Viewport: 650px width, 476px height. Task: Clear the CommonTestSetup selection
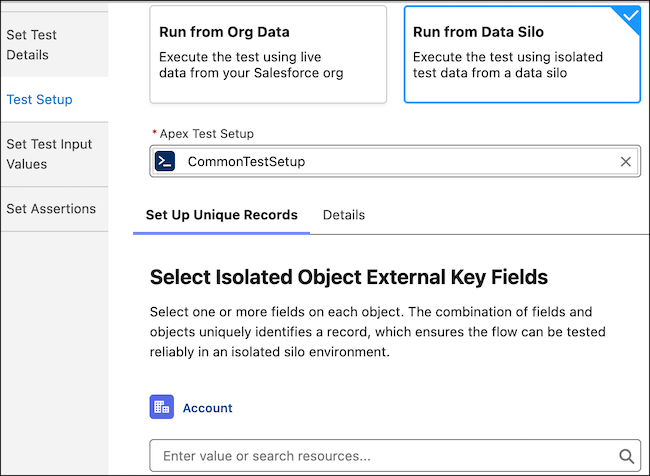(626, 161)
